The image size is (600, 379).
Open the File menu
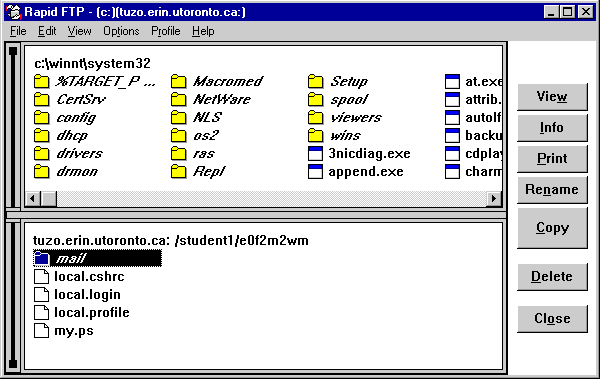18,31
